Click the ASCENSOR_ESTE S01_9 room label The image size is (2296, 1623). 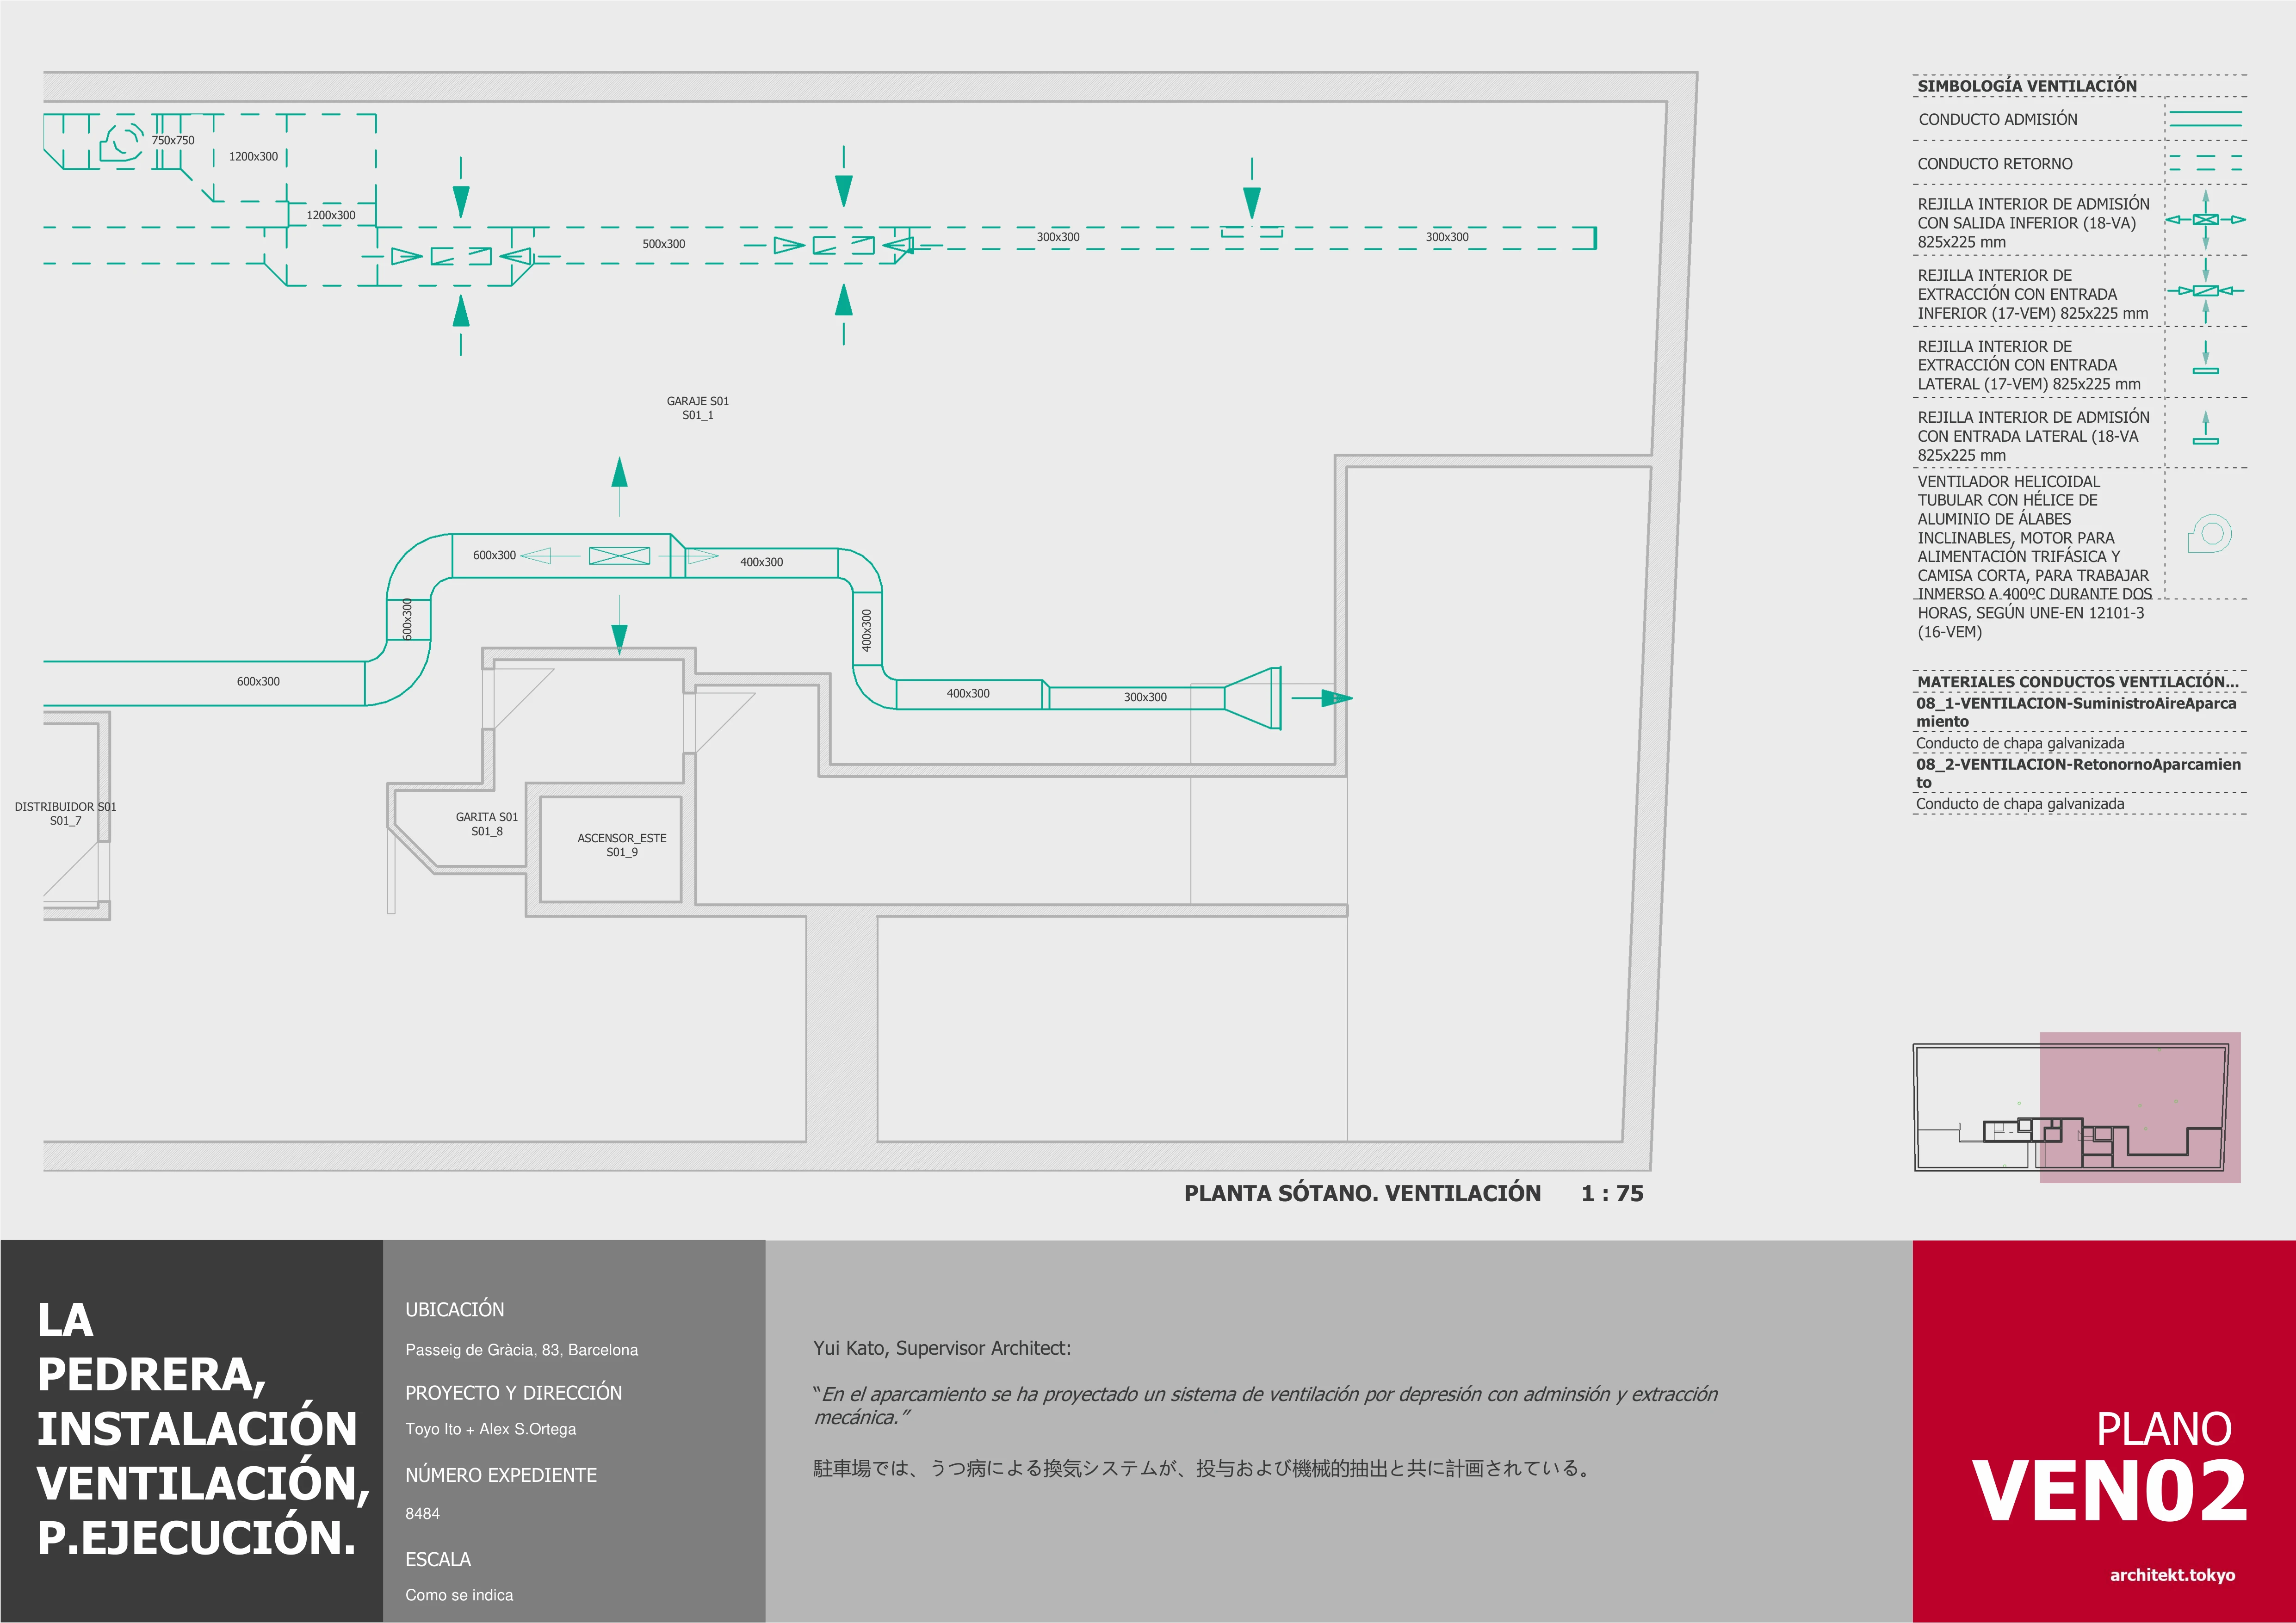(x=622, y=845)
